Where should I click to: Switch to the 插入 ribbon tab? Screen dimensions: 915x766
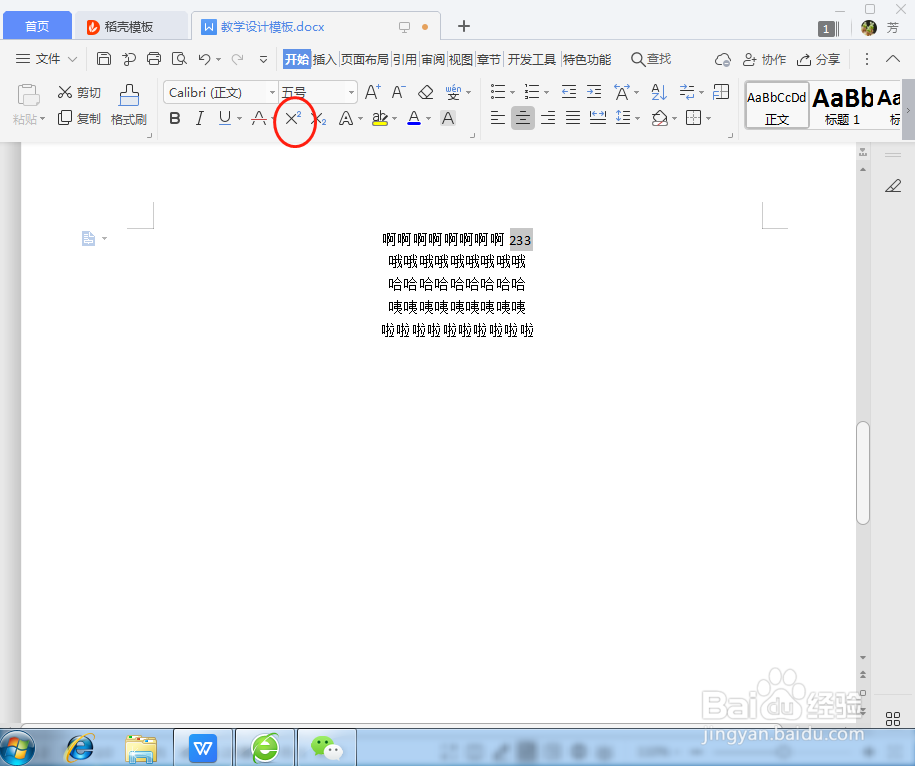pyautogui.click(x=324, y=59)
